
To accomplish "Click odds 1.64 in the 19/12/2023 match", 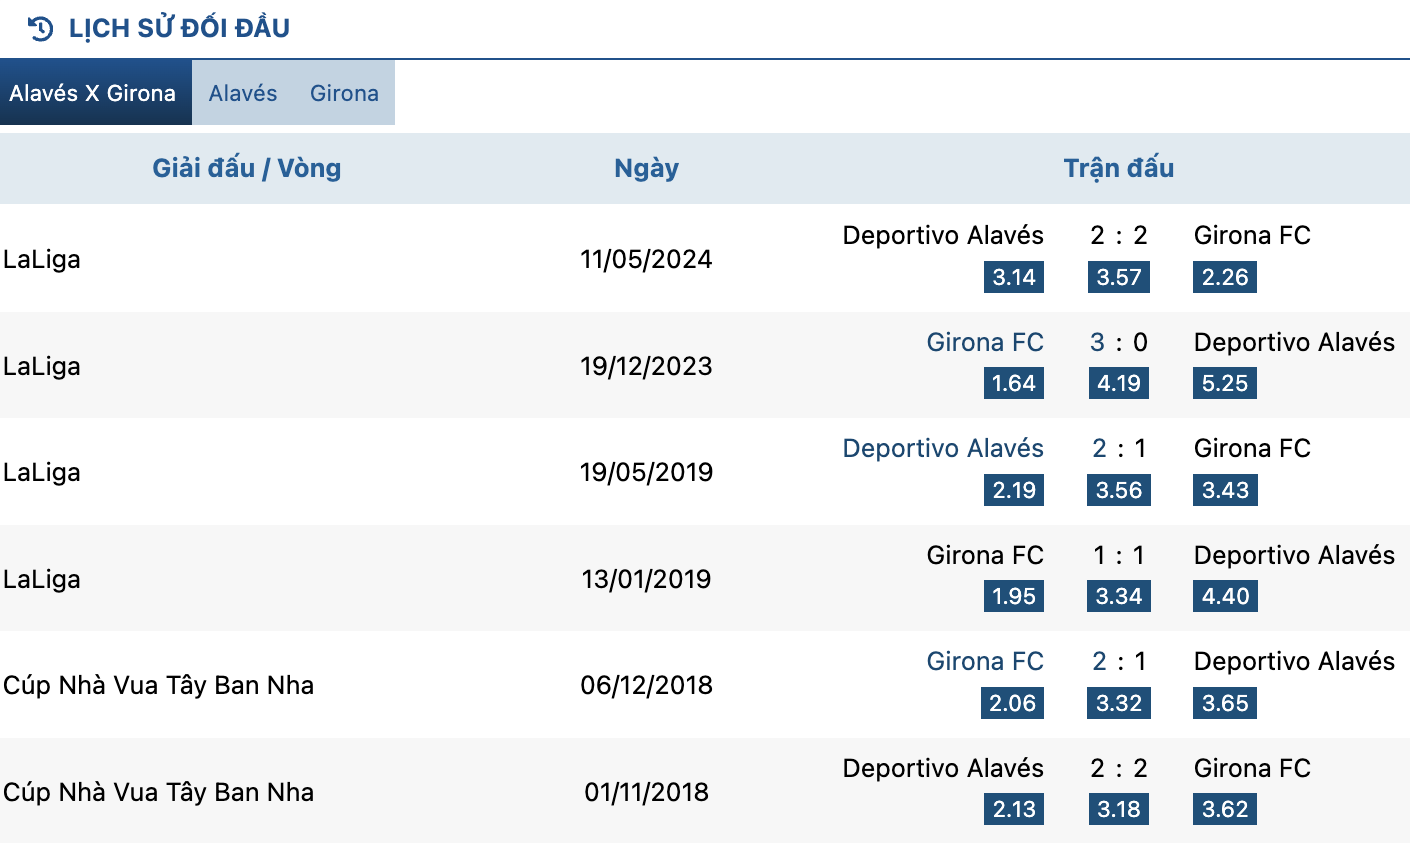I will [x=1014, y=383].
